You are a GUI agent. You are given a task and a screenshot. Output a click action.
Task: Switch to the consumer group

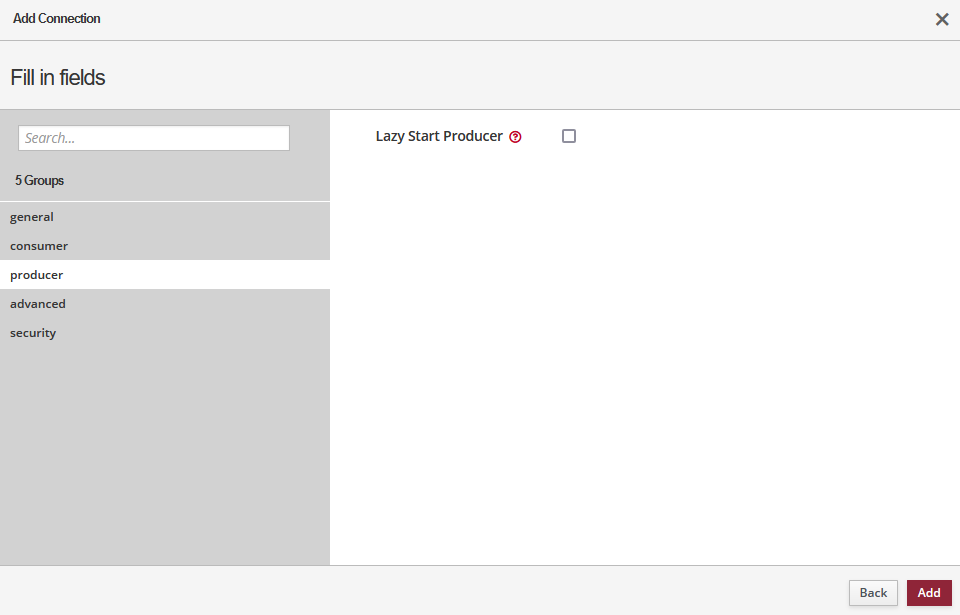(39, 246)
